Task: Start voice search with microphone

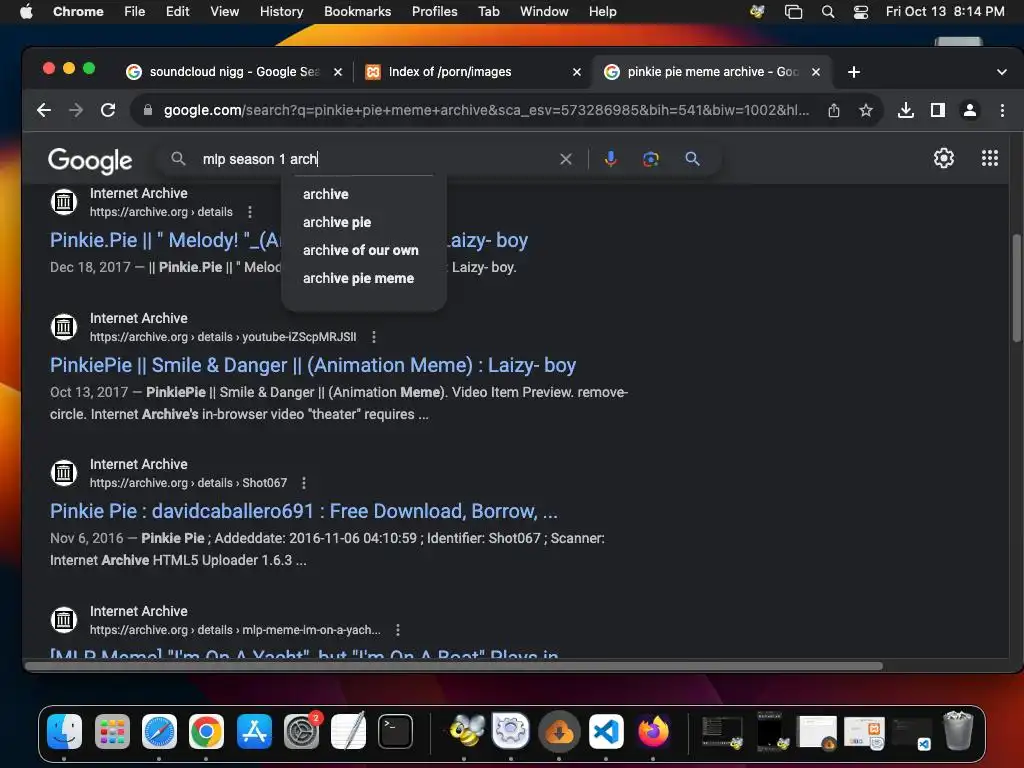Action: point(611,159)
